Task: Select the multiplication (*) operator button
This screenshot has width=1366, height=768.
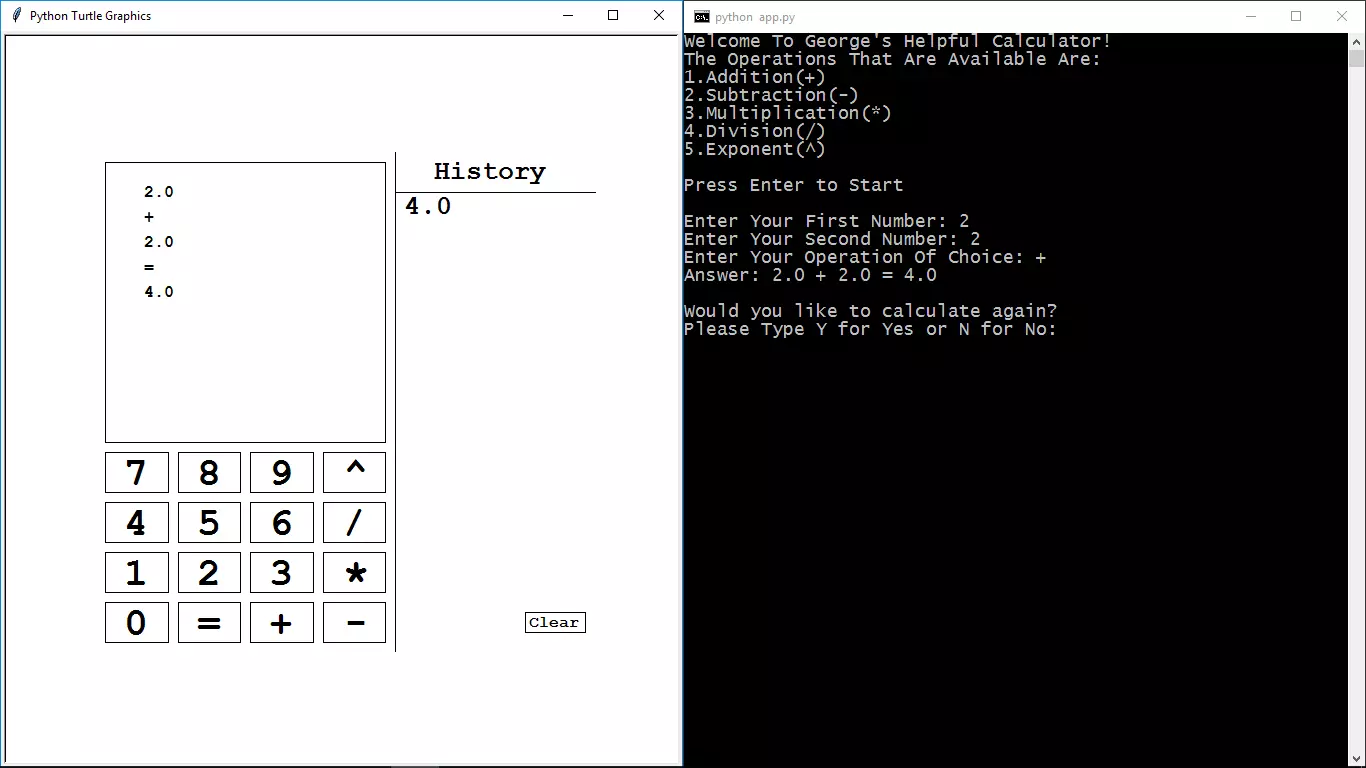Action: coord(354,572)
